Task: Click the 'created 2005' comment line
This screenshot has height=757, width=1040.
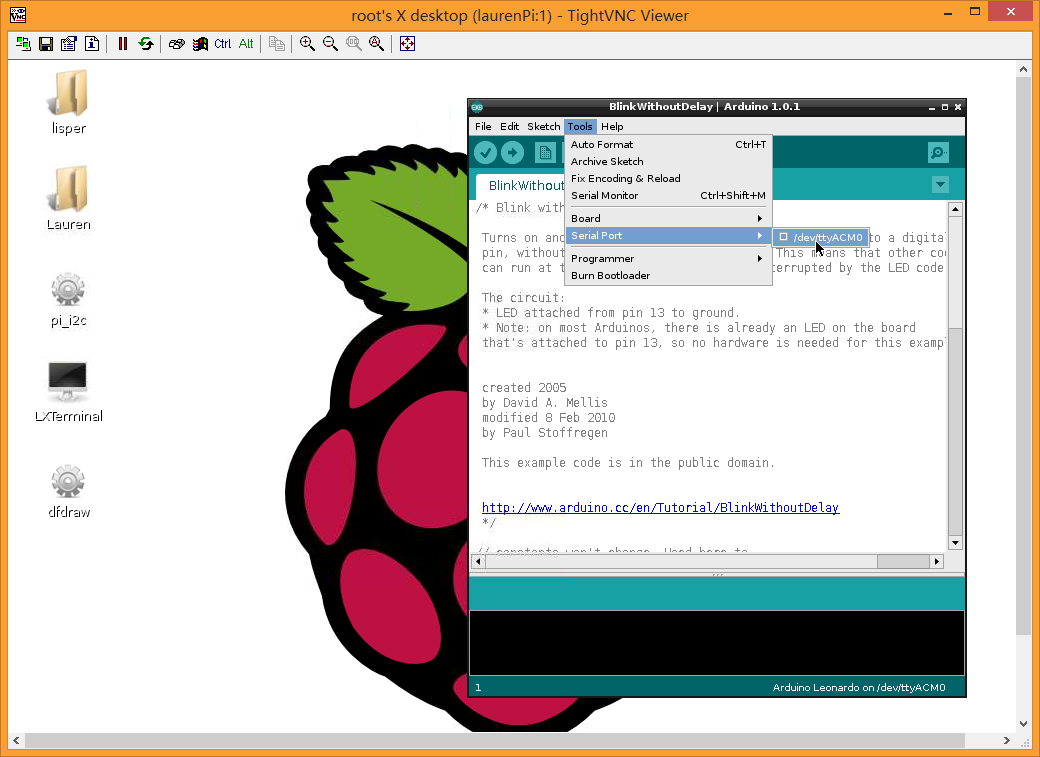Action: [x=524, y=387]
